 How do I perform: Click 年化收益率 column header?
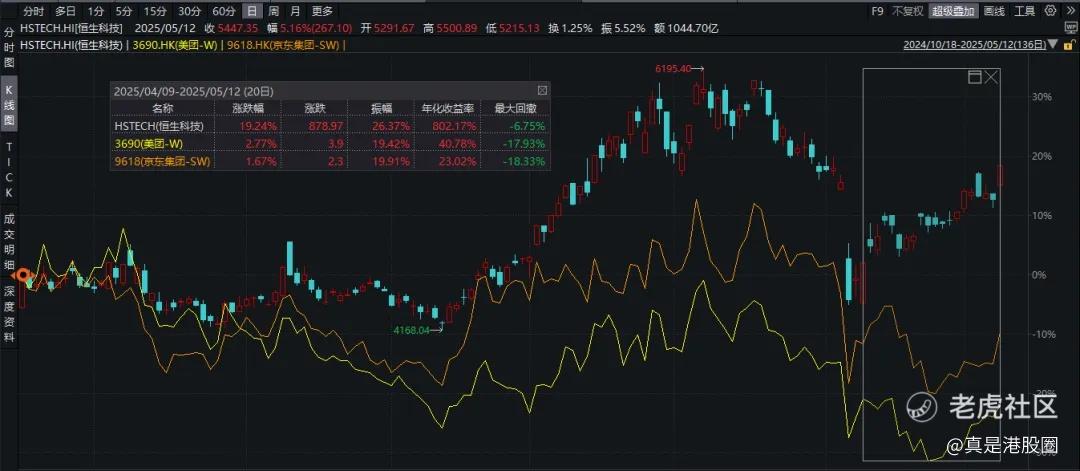[x=448, y=108]
